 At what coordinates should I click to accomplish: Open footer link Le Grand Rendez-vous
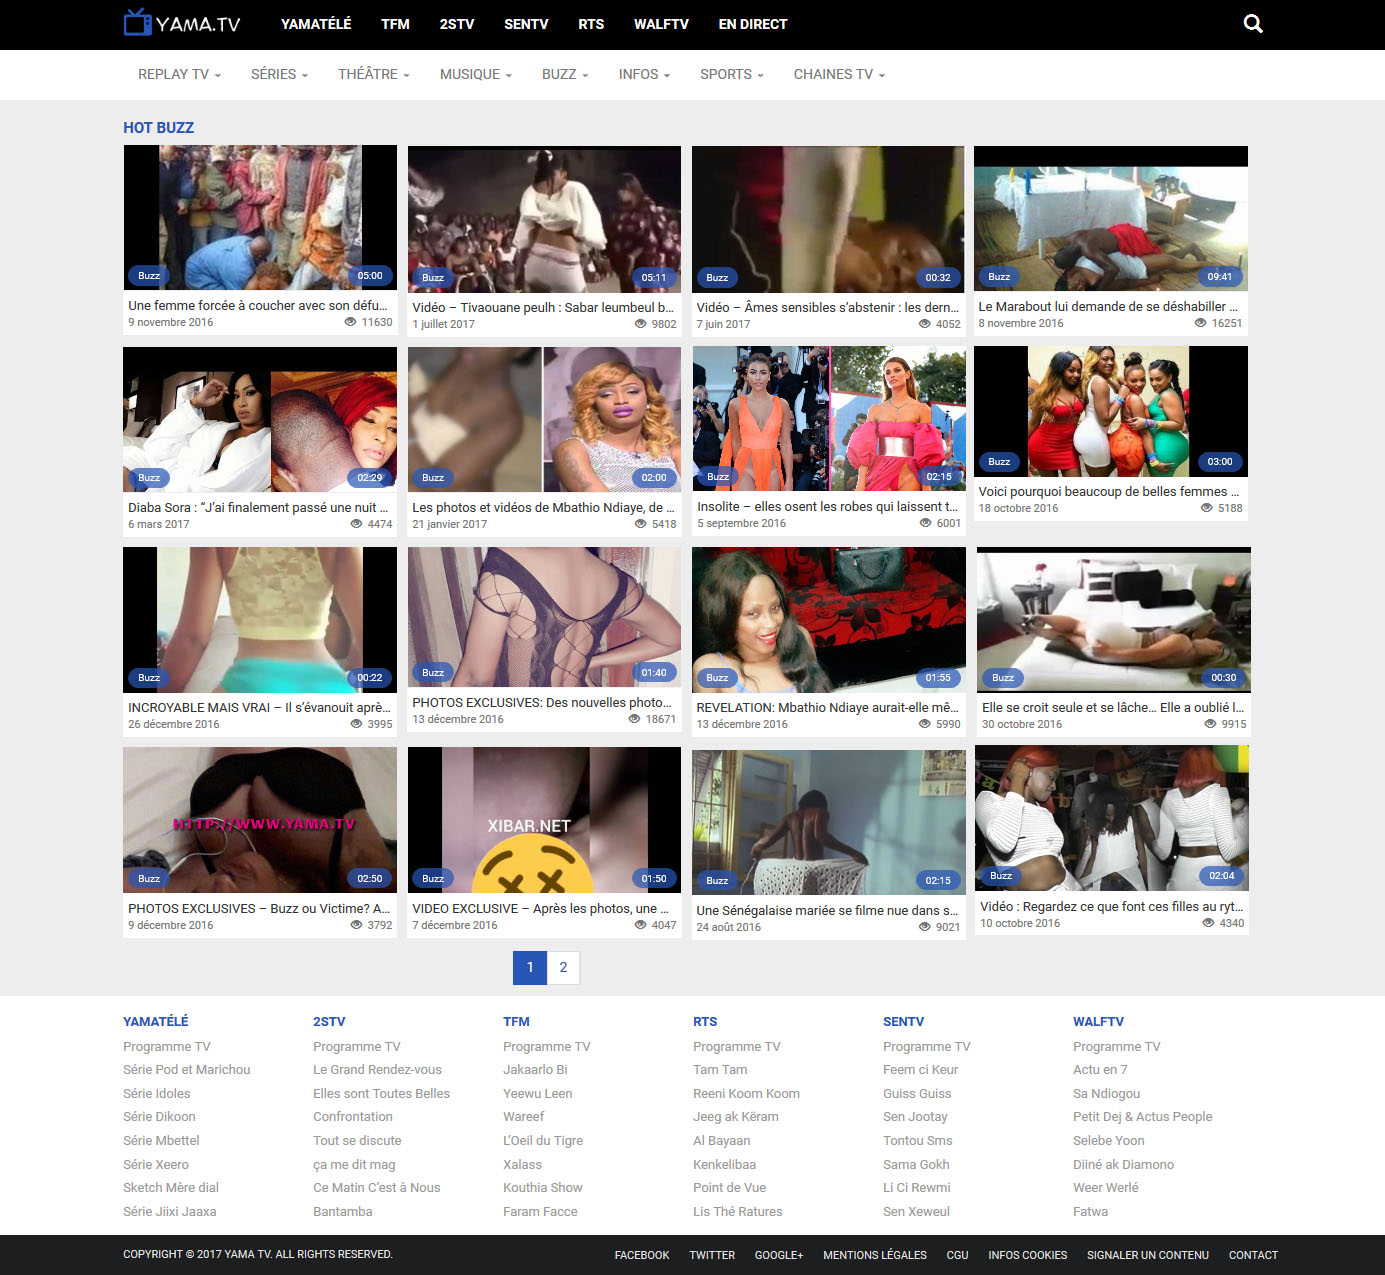point(377,1070)
